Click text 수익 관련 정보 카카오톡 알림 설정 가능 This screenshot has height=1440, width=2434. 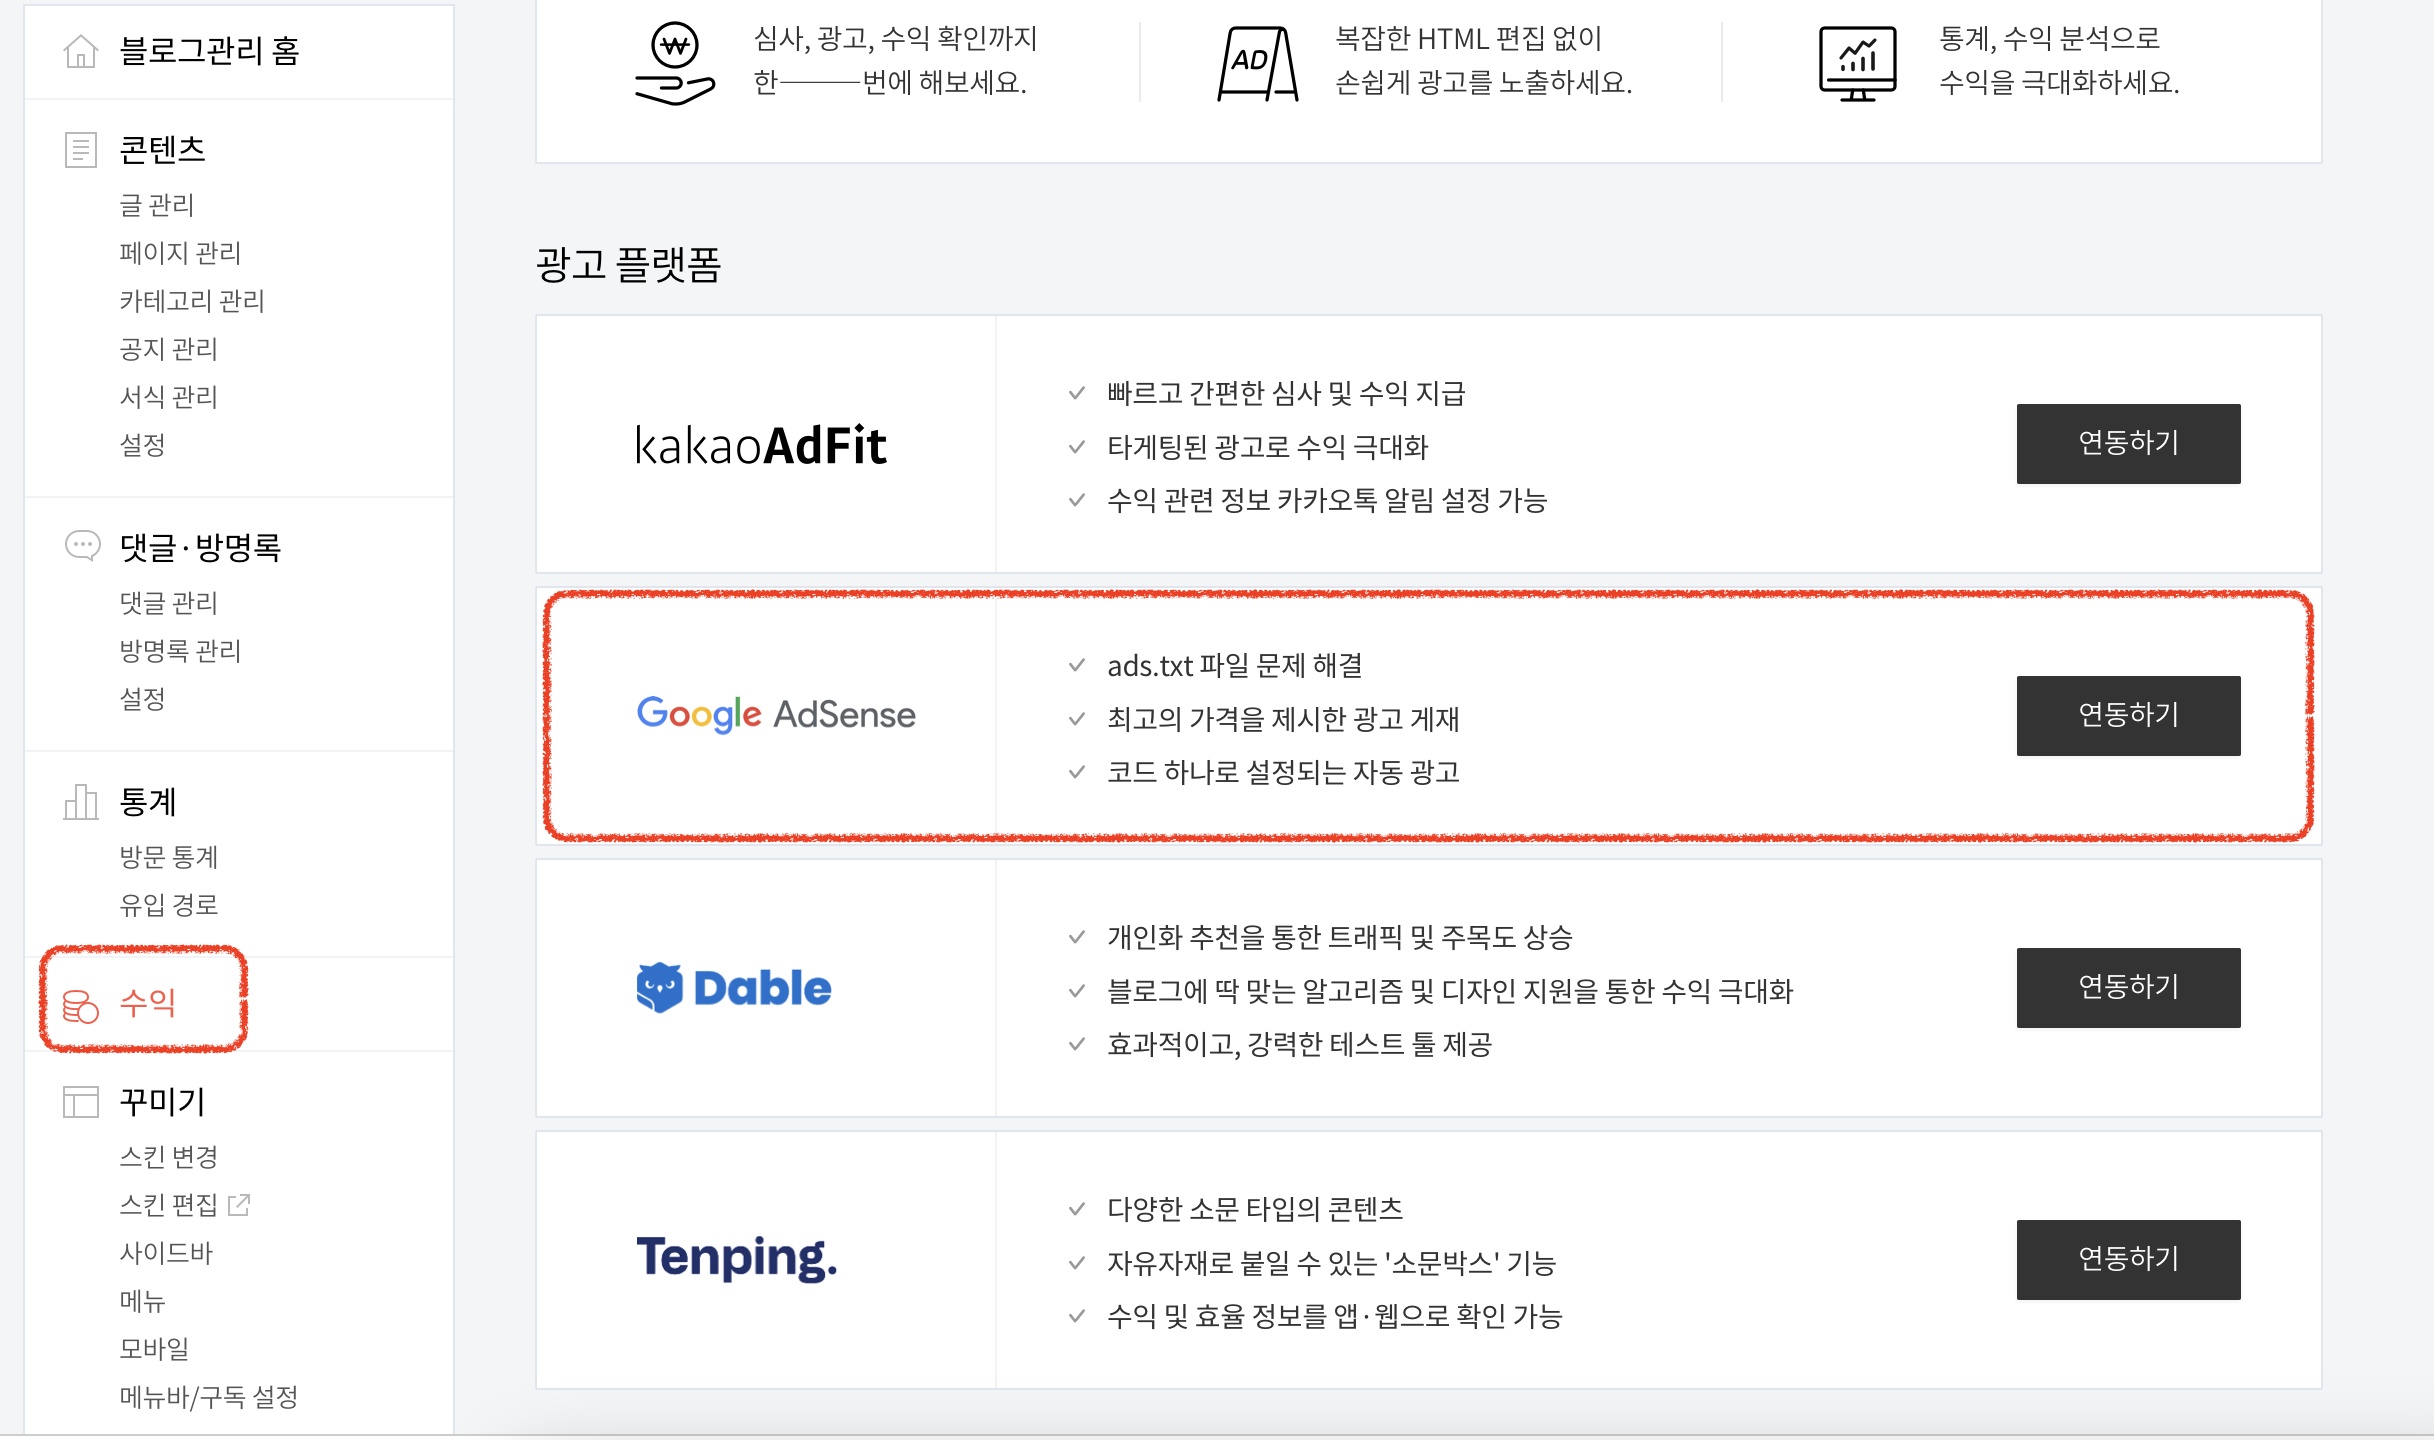pos(1327,500)
